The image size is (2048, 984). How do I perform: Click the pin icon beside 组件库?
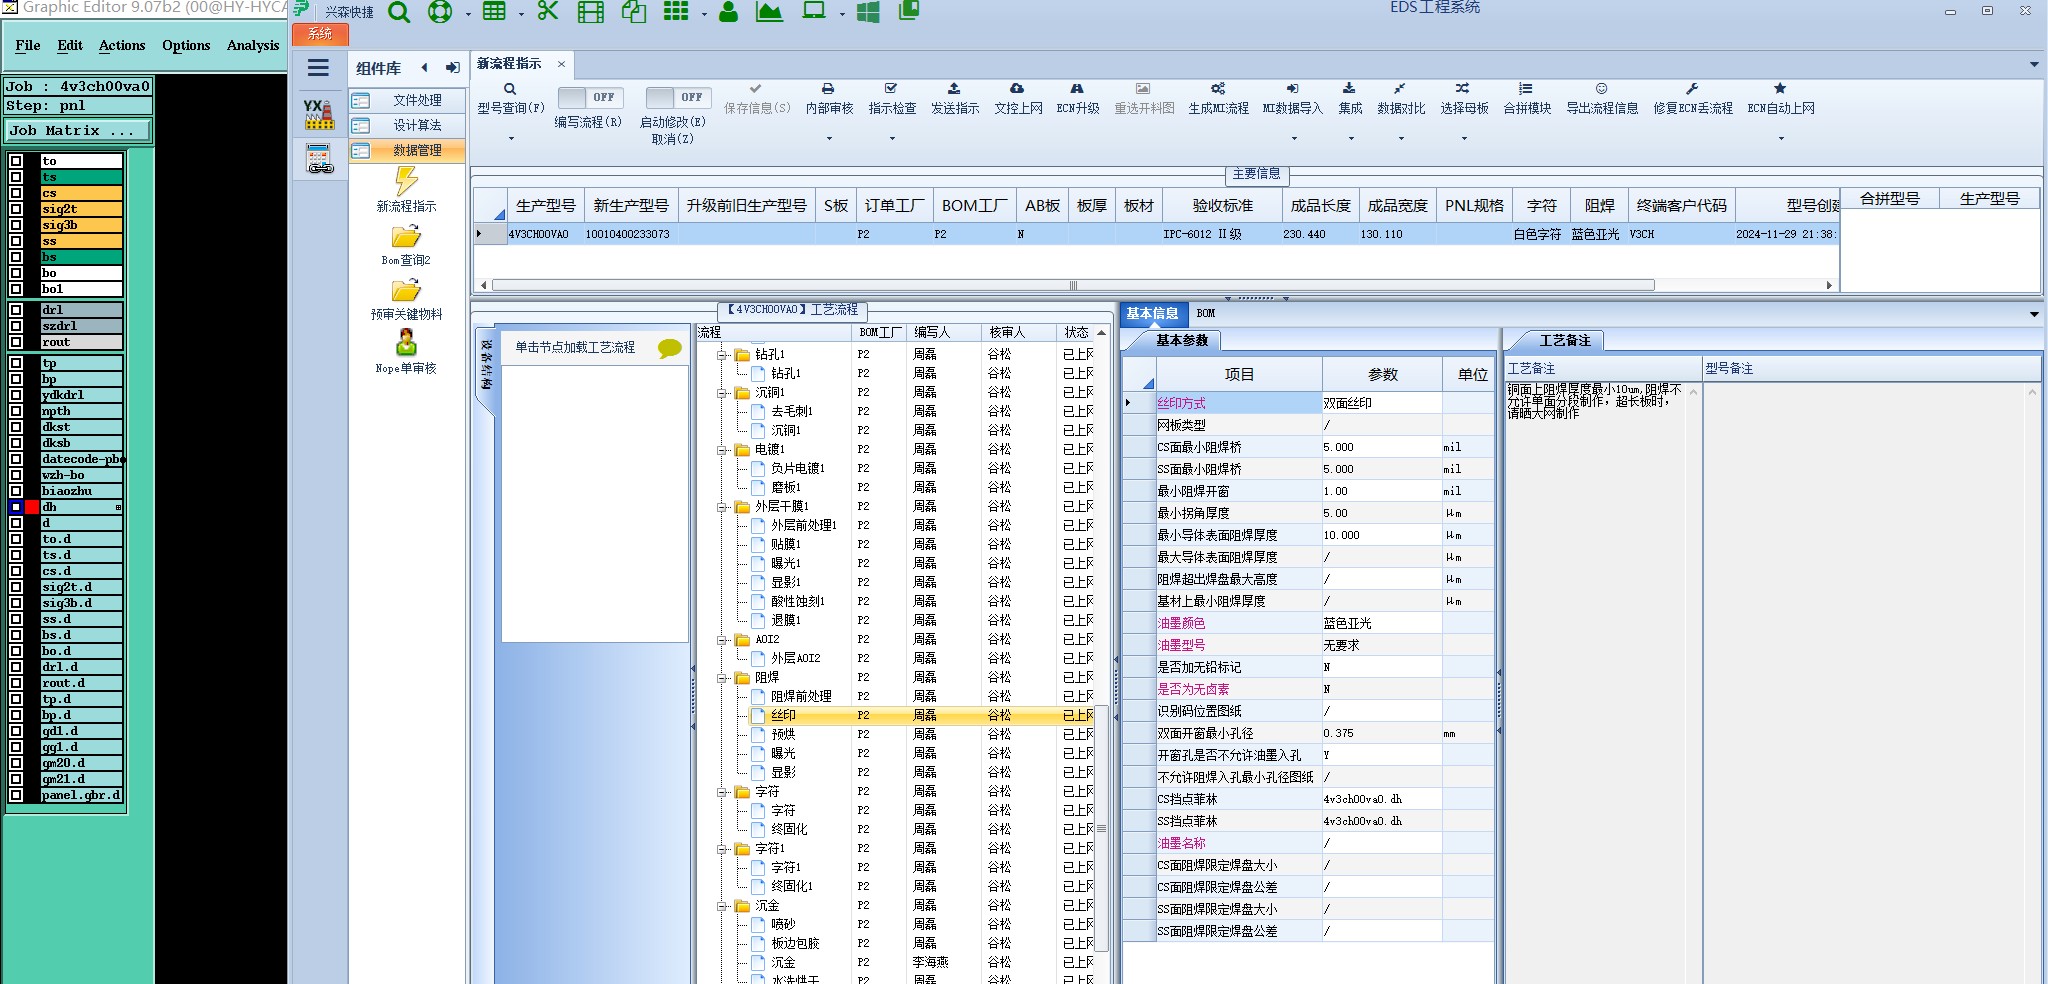452,68
